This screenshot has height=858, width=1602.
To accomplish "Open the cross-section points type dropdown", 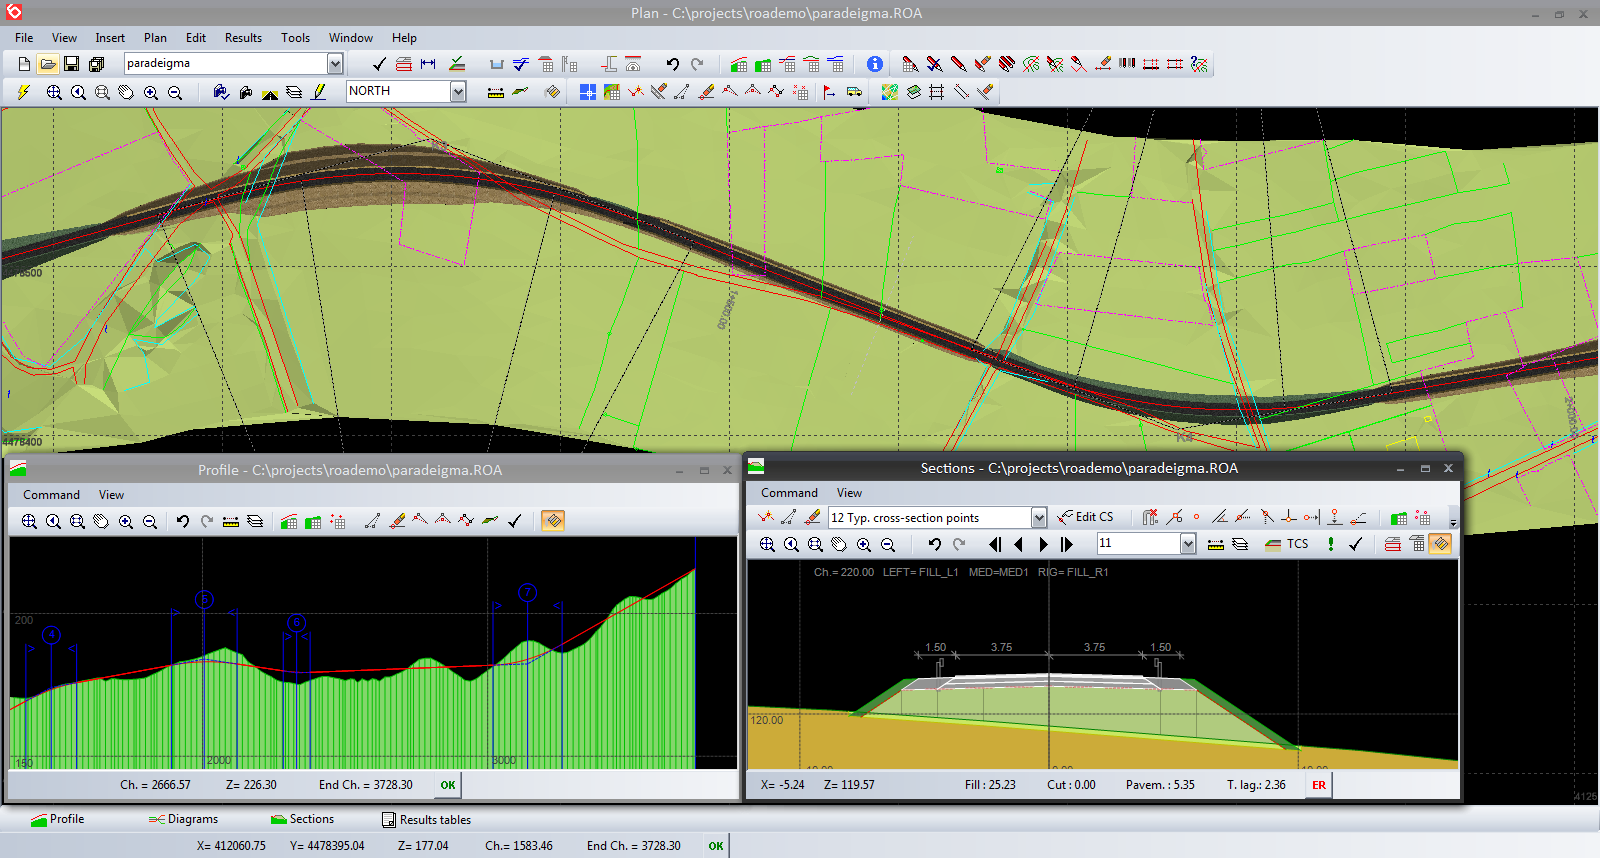I will (1039, 518).
